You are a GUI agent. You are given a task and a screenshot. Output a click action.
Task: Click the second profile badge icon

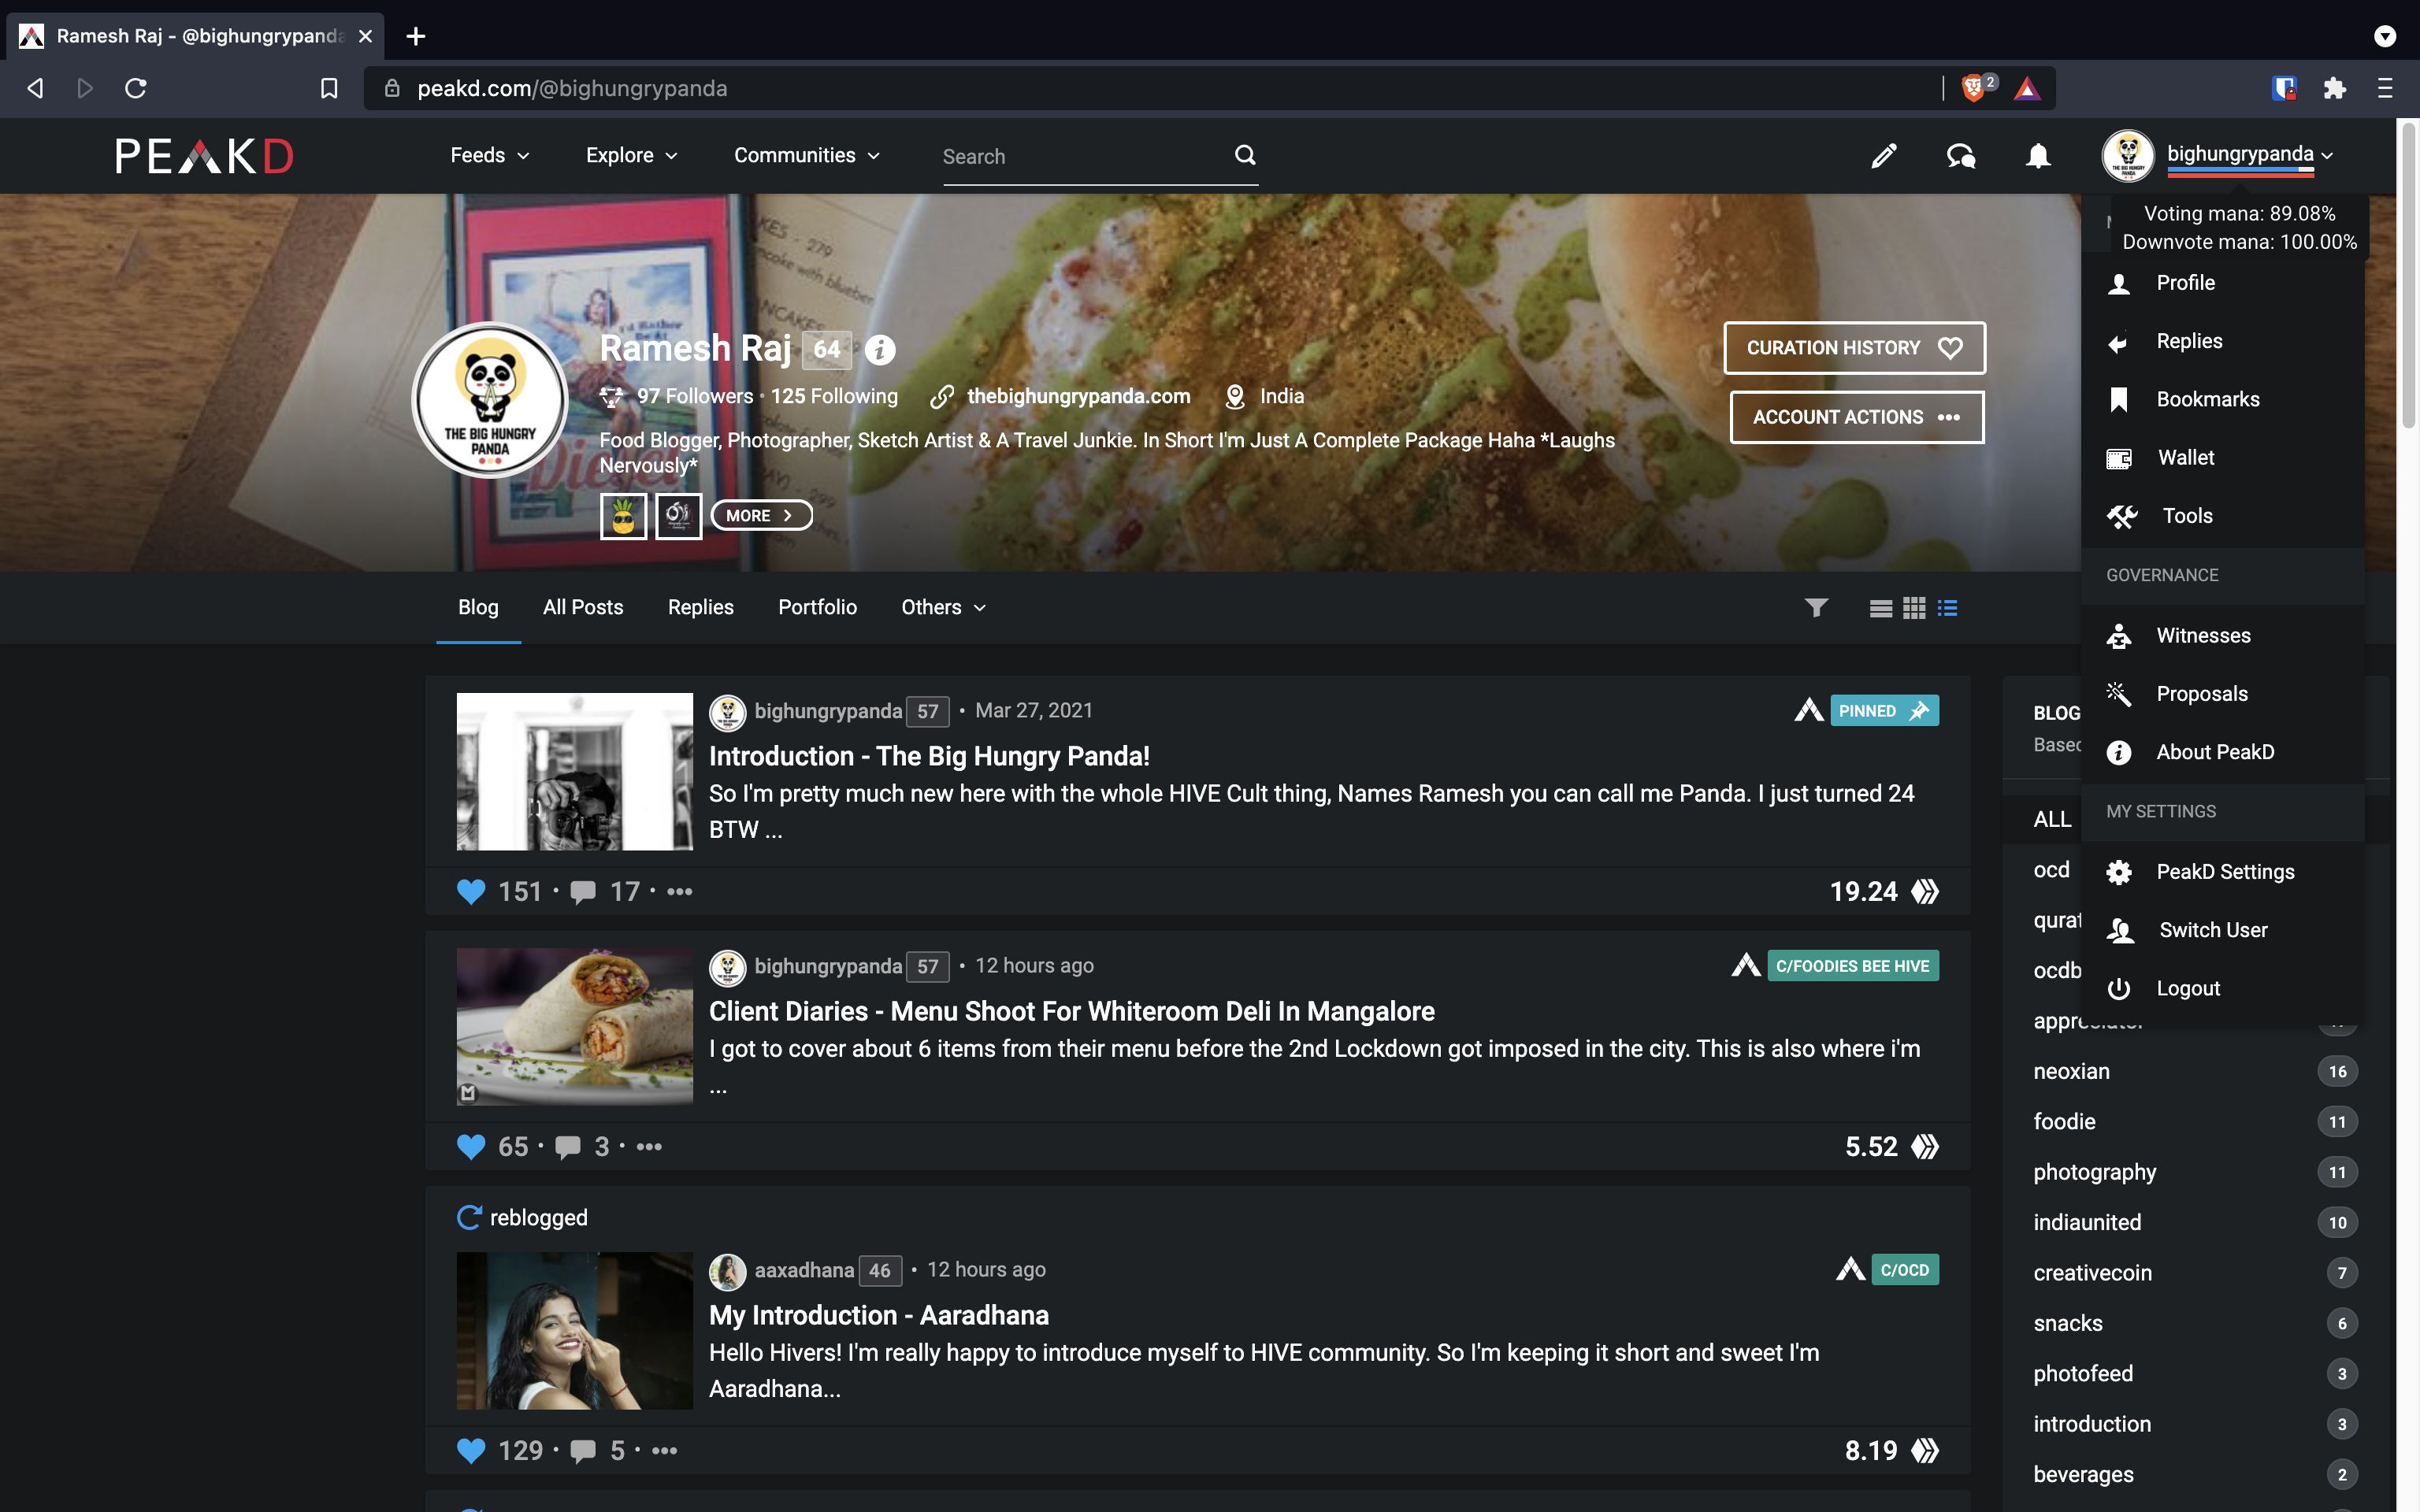pyautogui.click(x=678, y=516)
